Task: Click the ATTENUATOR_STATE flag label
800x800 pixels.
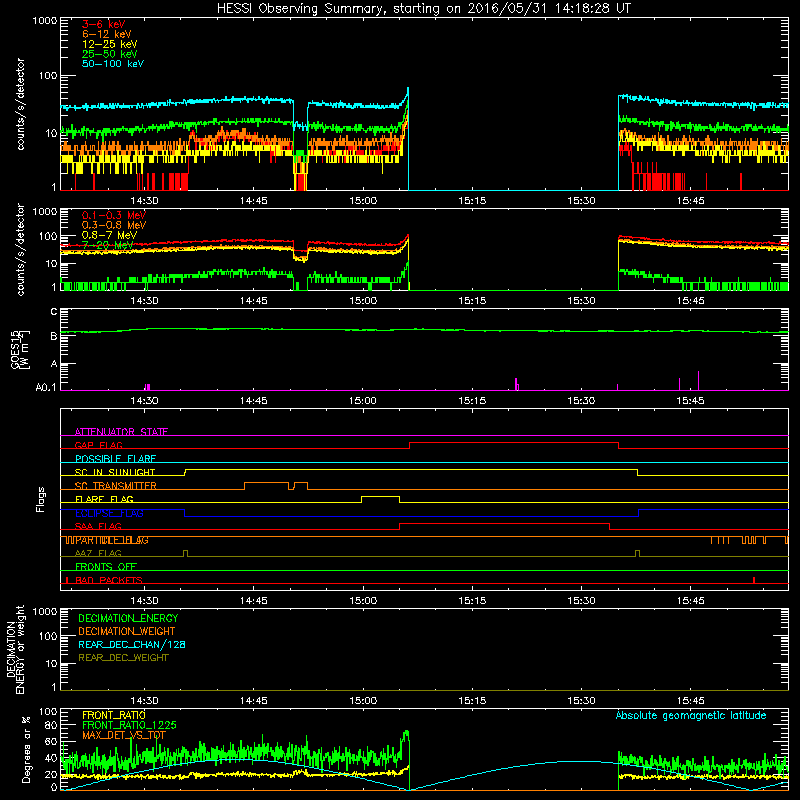Action: 121,432
